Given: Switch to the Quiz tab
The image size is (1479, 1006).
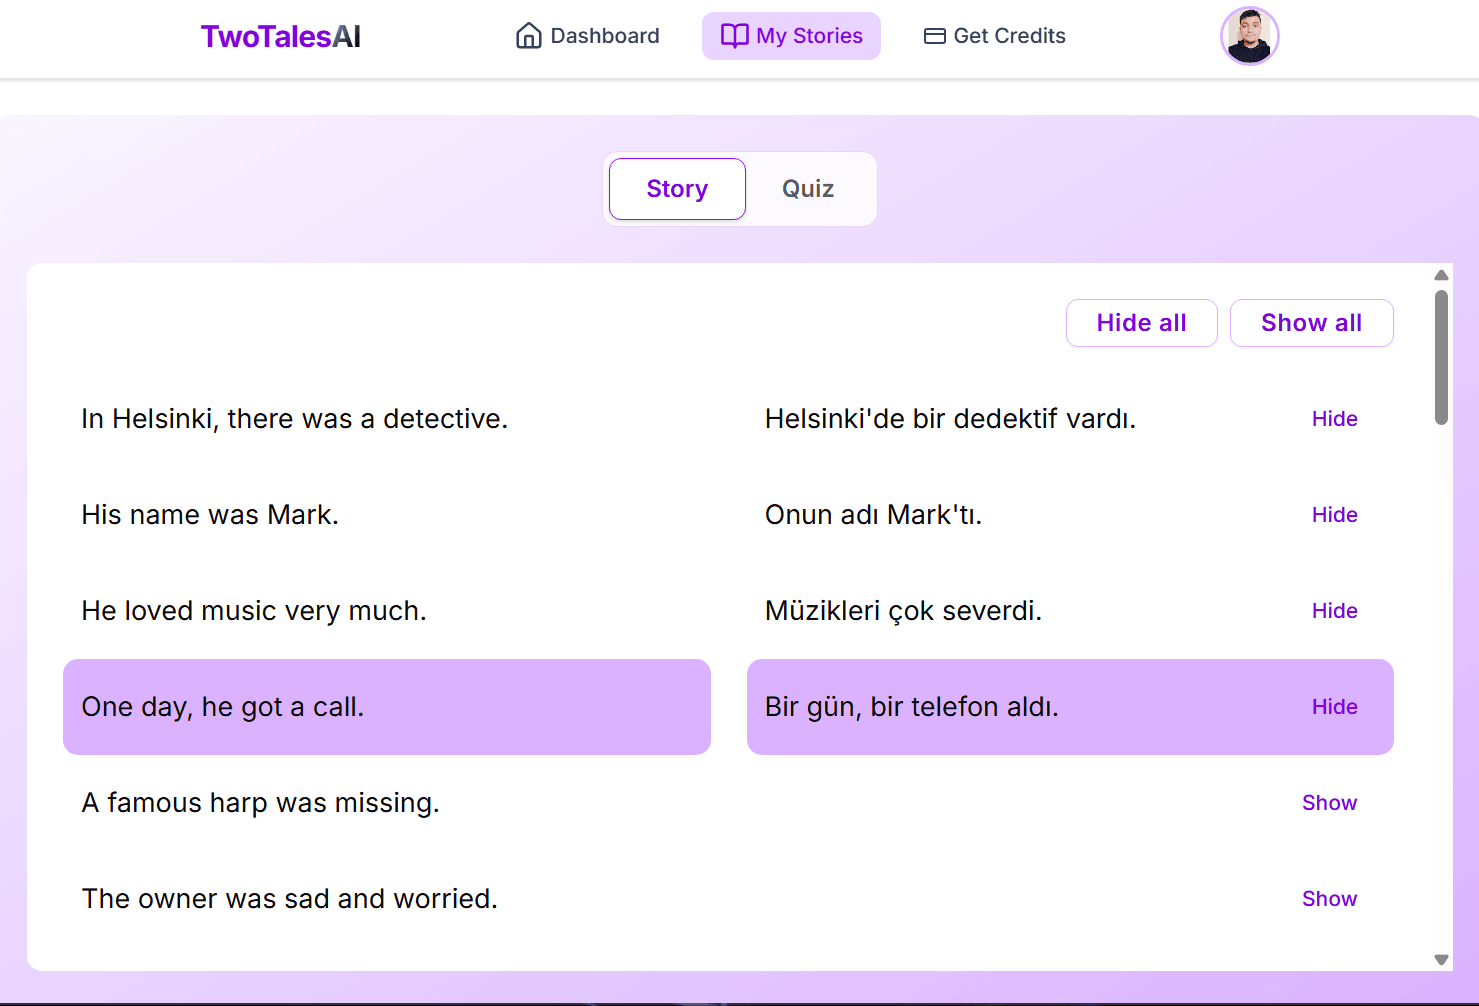Looking at the screenshot, I should point(808,188).
